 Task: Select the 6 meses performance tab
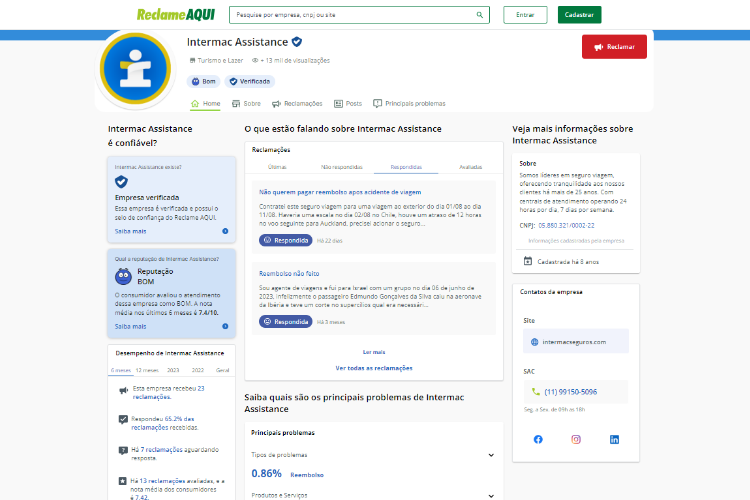pos(121,370)
